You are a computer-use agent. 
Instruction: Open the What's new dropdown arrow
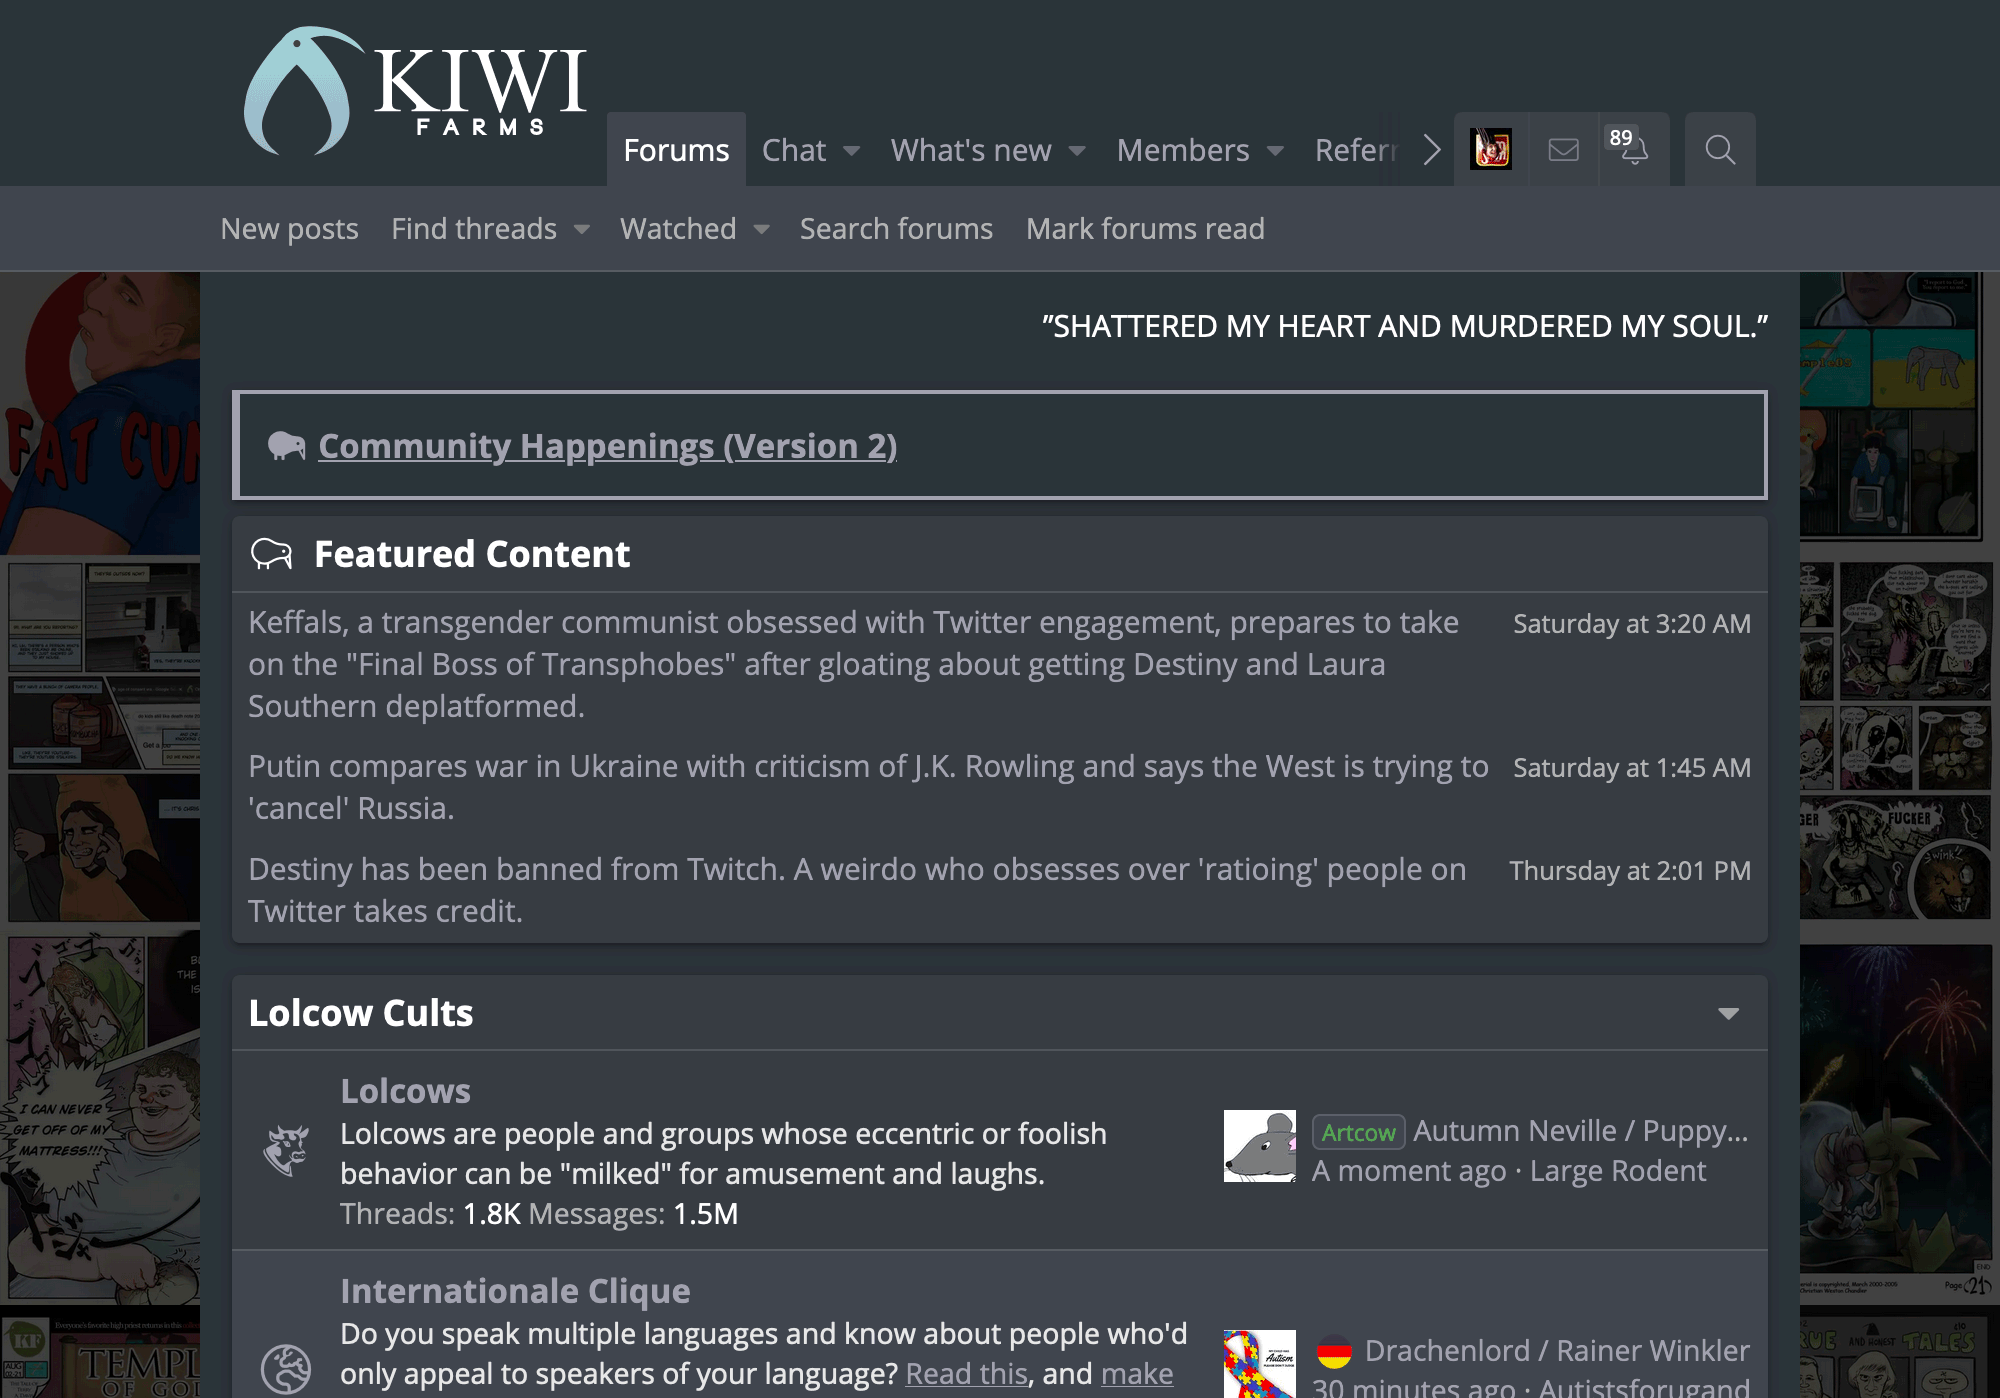tap(1077, 151)
